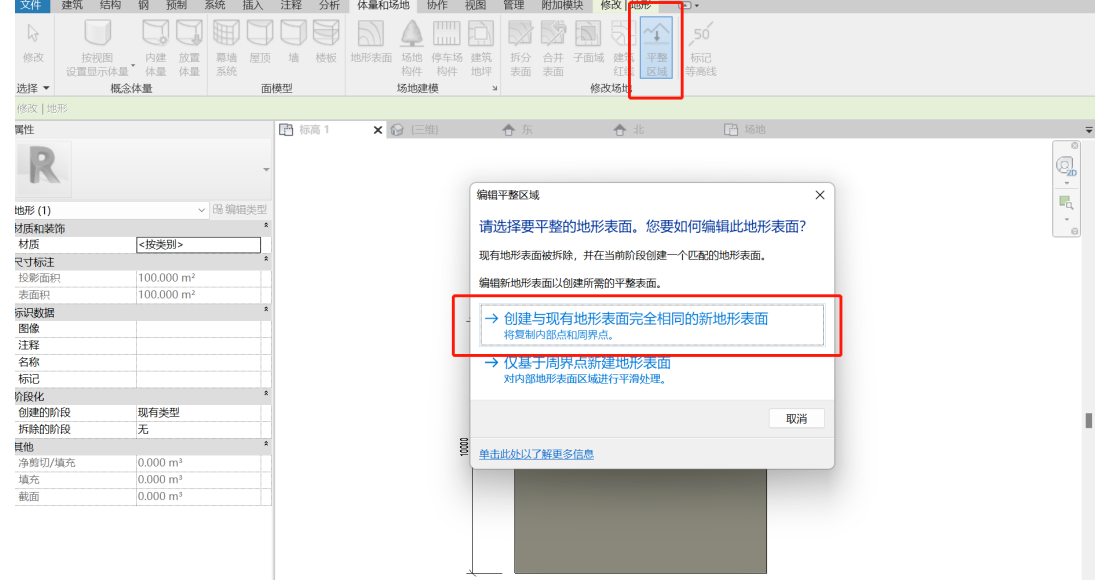Close the 标高 1 view tab

[378, 130]
